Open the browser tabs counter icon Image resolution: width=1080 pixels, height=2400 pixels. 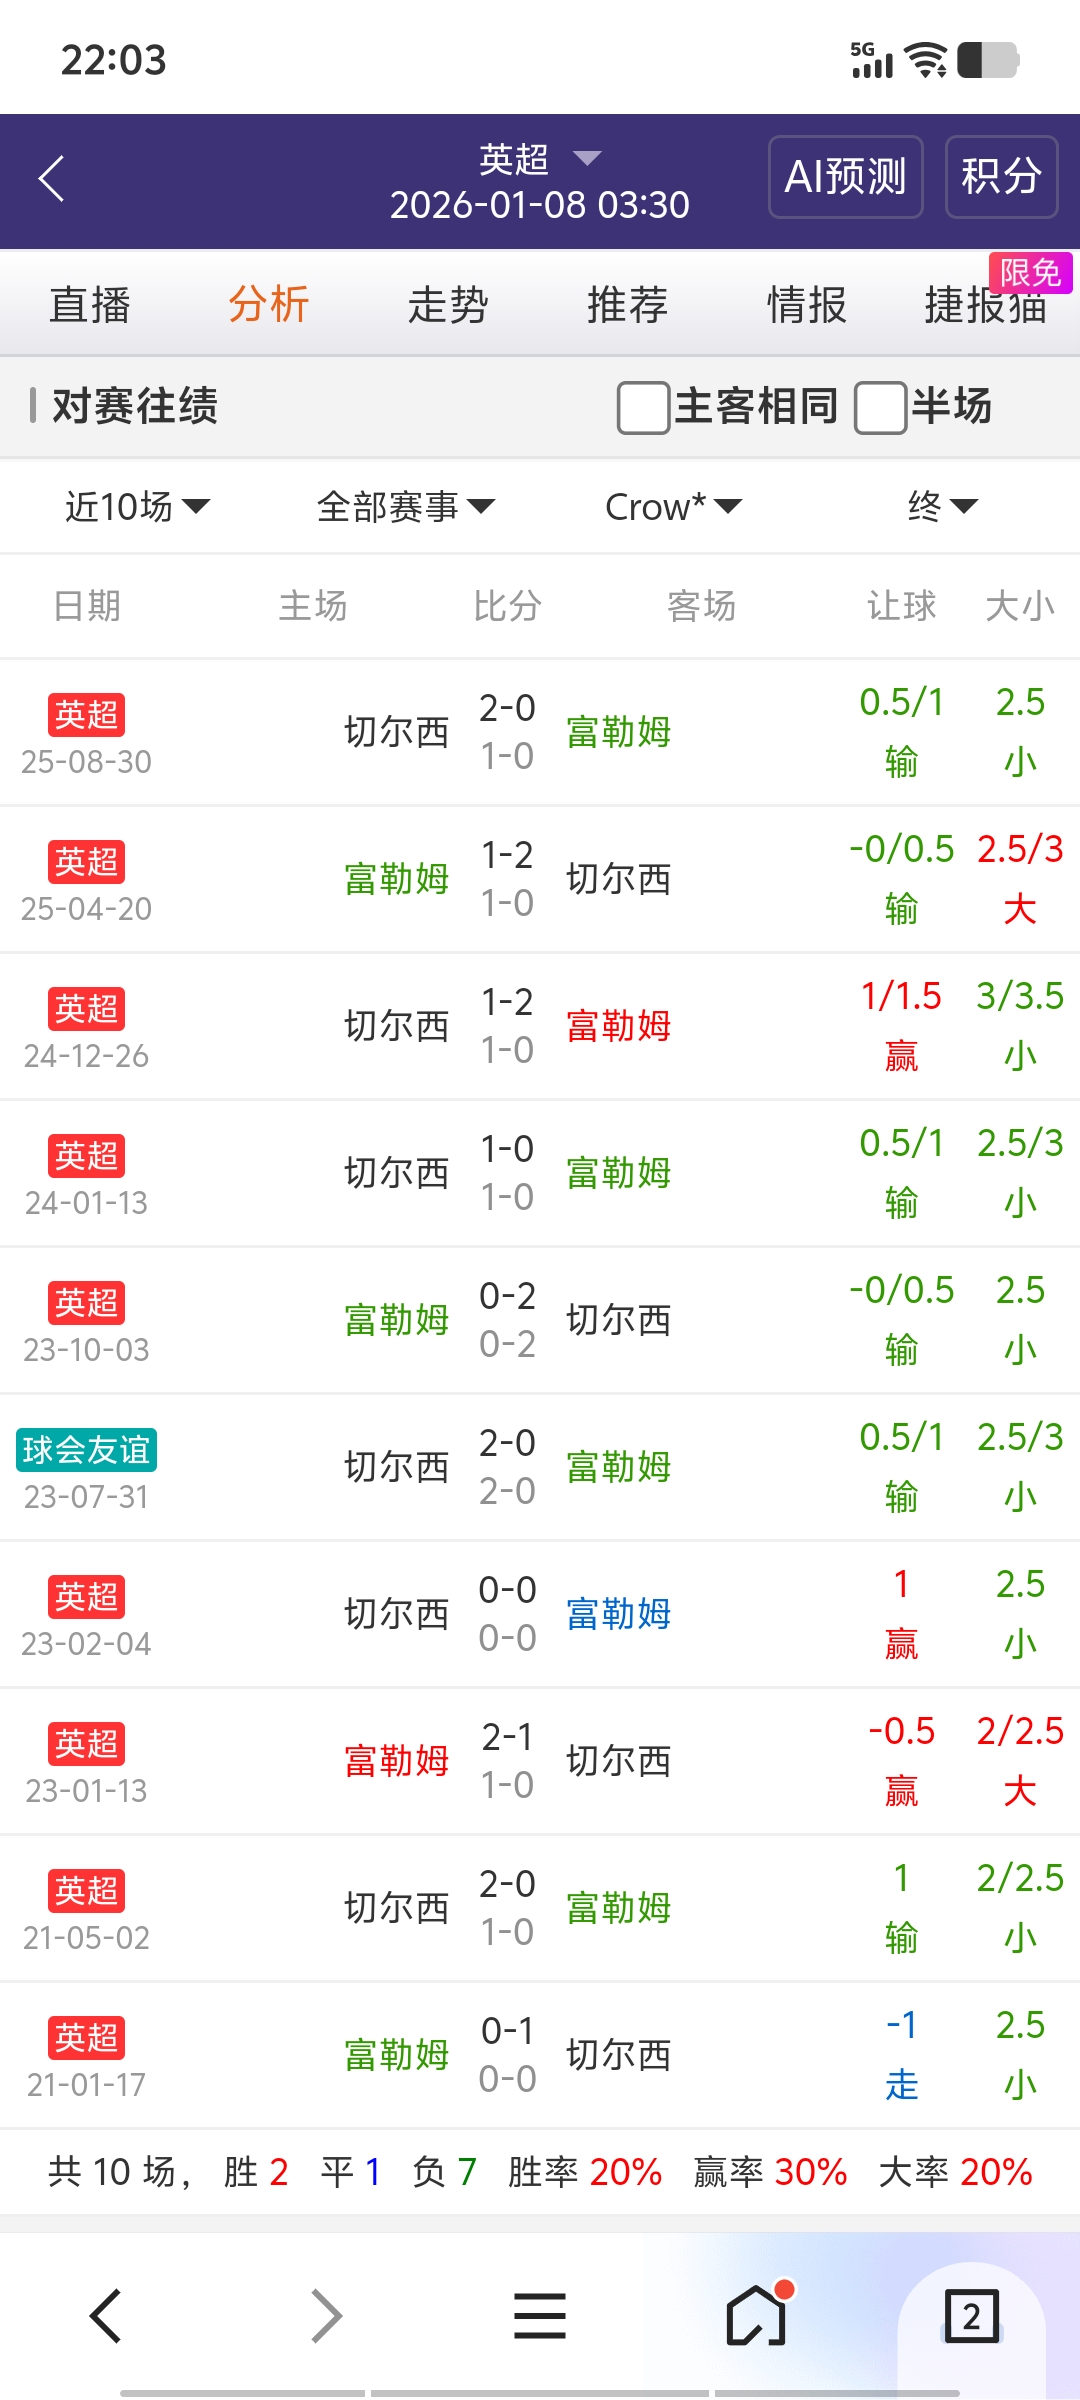coord(971,2315)
